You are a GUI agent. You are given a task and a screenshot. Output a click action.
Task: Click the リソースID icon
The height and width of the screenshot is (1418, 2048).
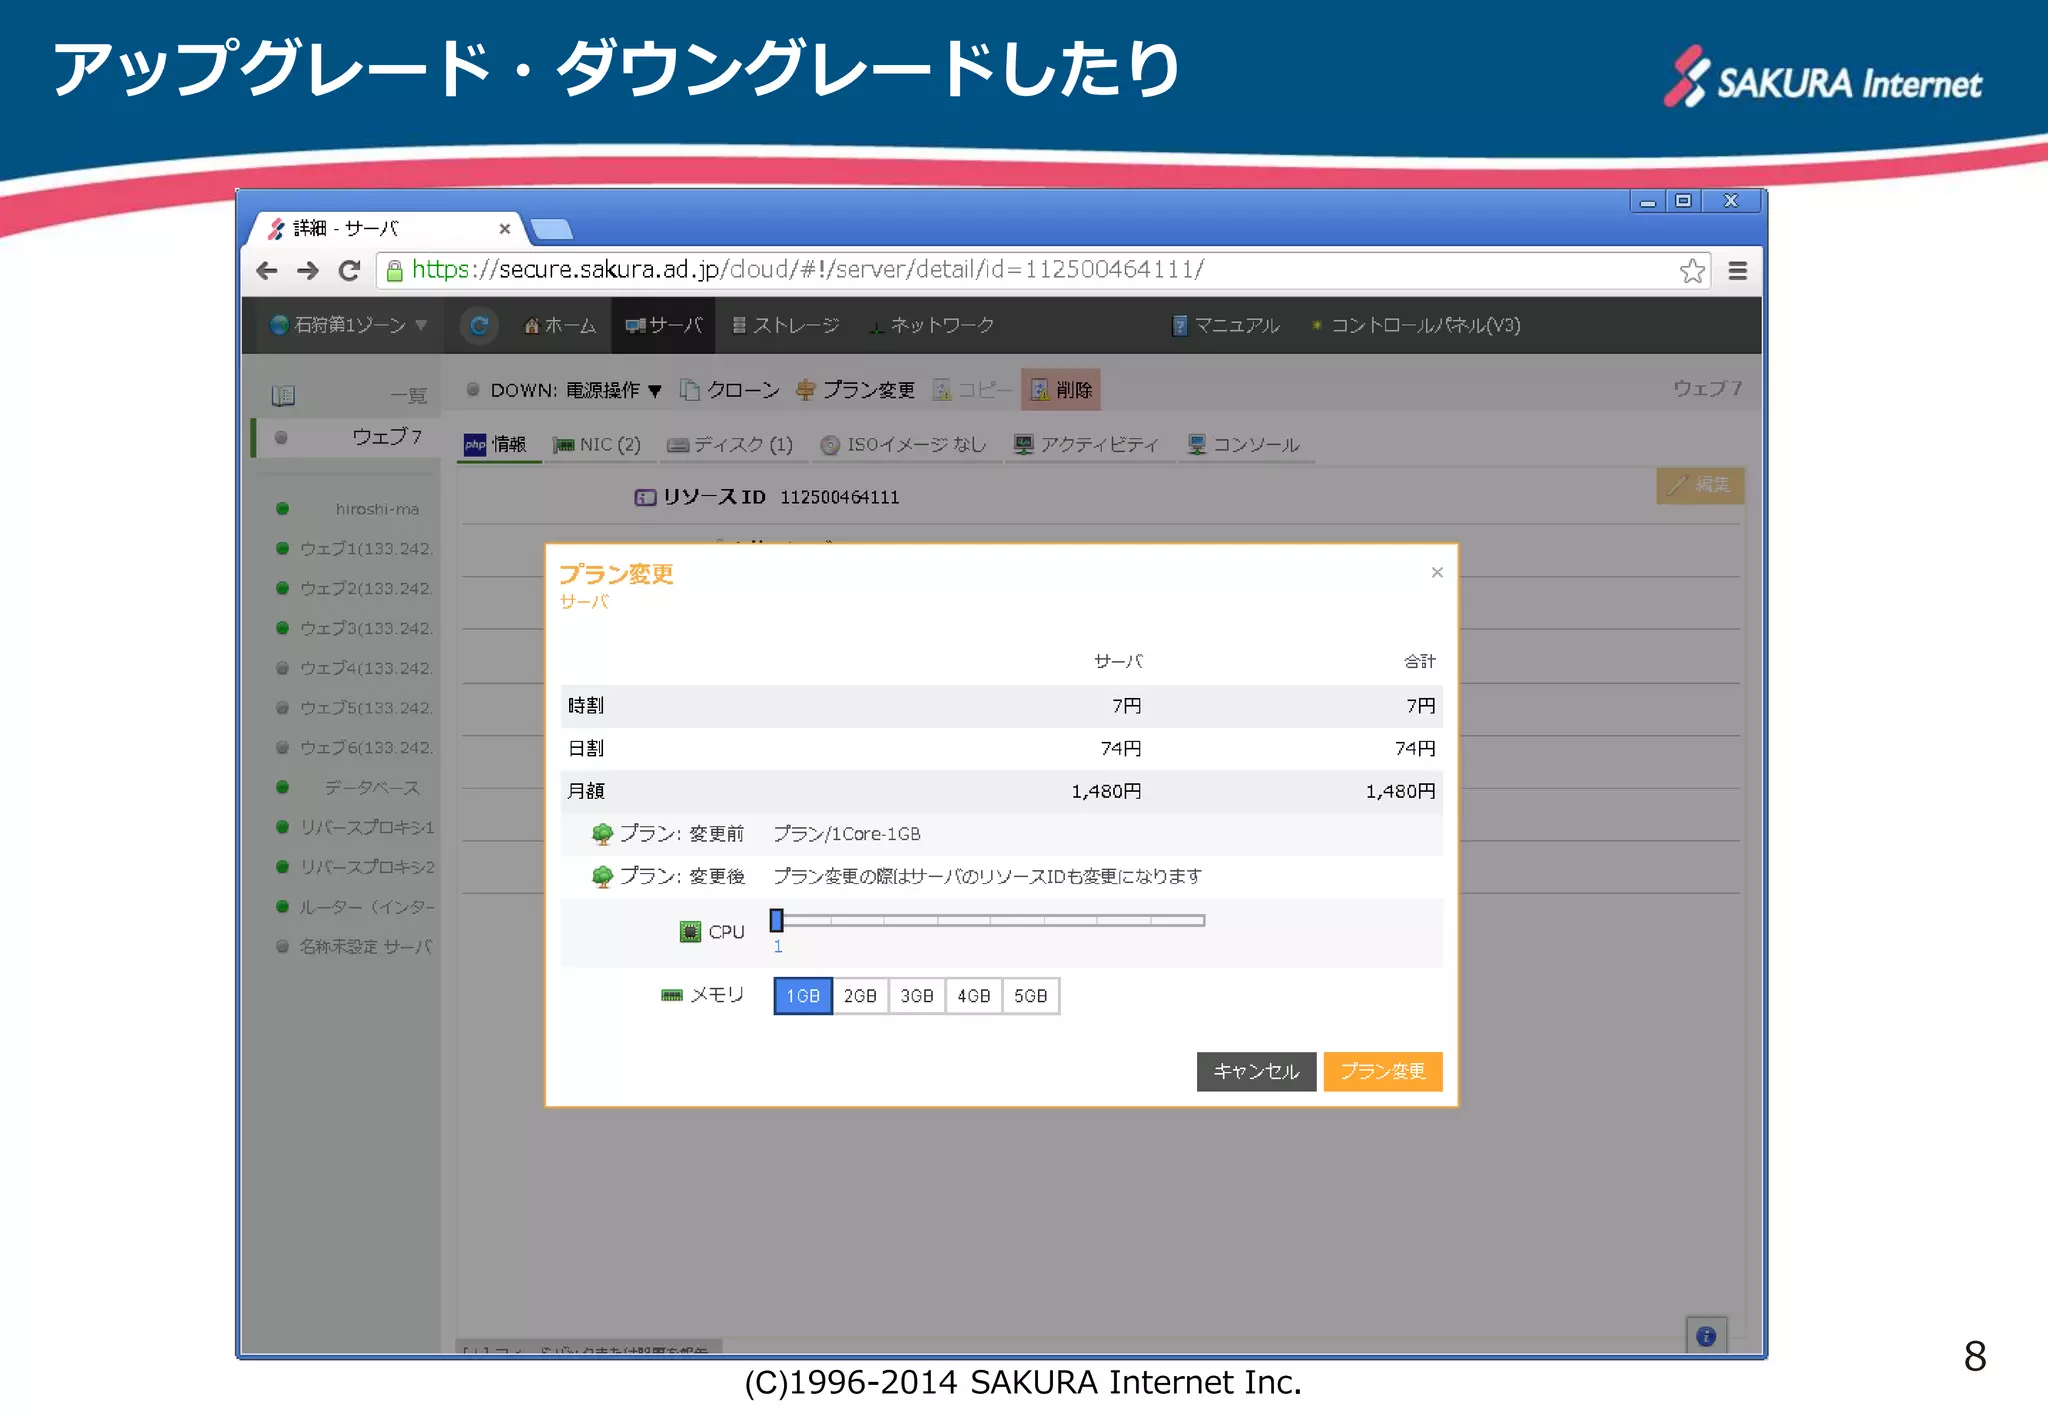pos(645,497)
